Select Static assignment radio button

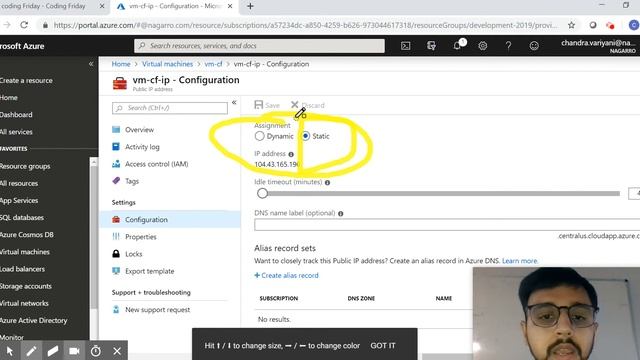click(305, 136)
